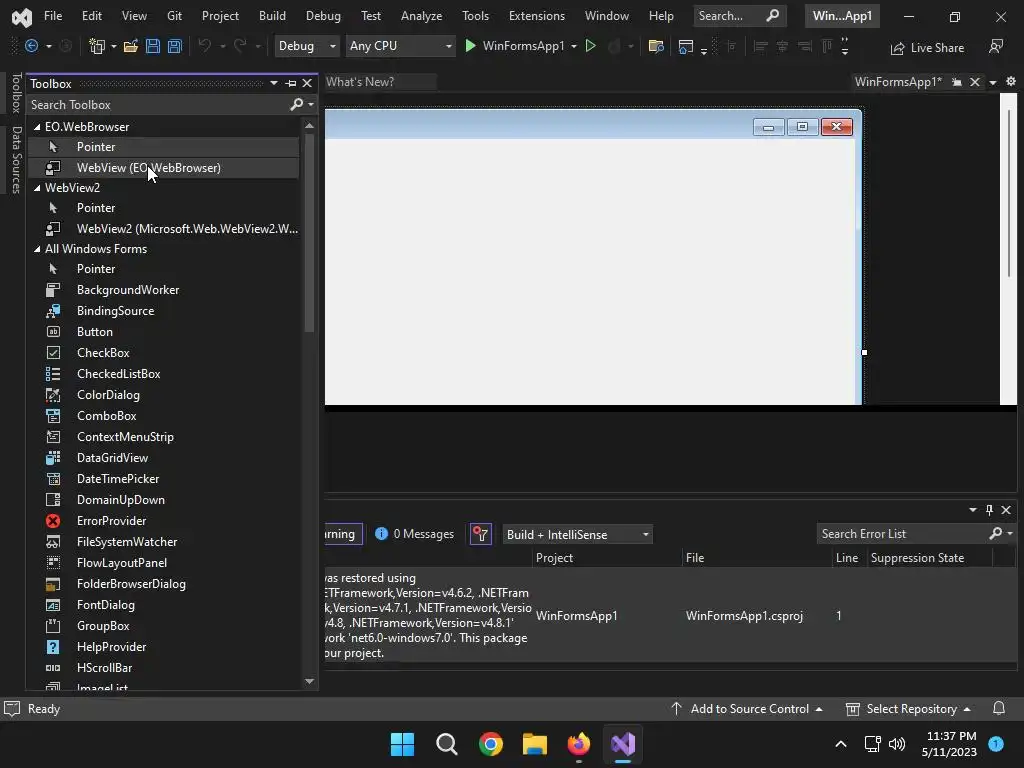Select WebView2 (Microsoft.Web.WebView2) control

click(x=163, y=229)
